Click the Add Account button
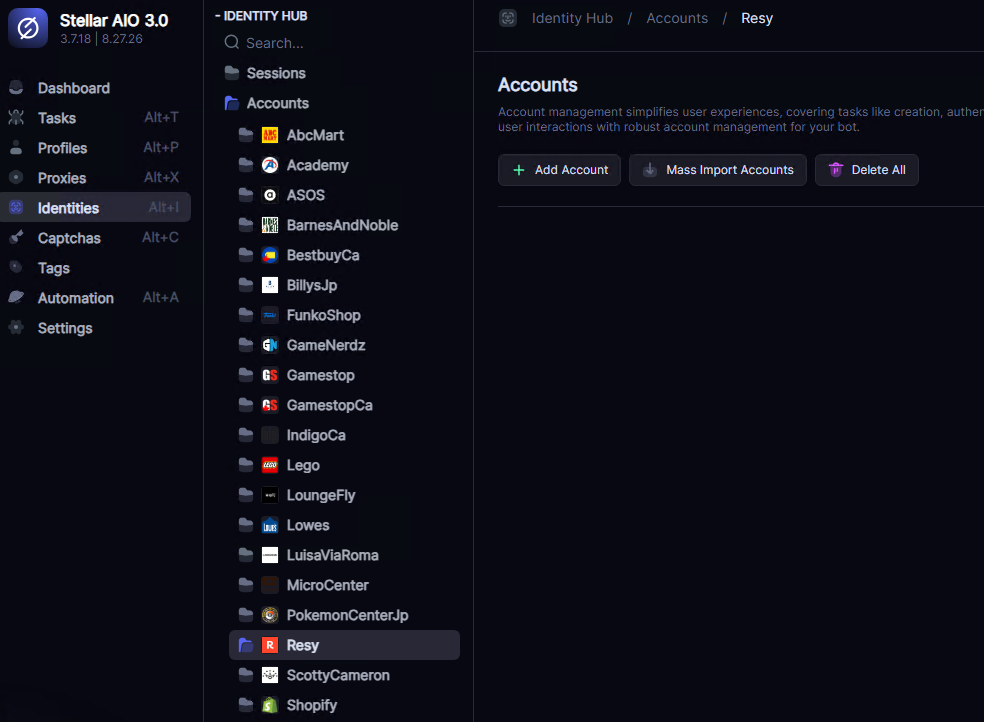 pyautogui.click(x=559, y=170)
